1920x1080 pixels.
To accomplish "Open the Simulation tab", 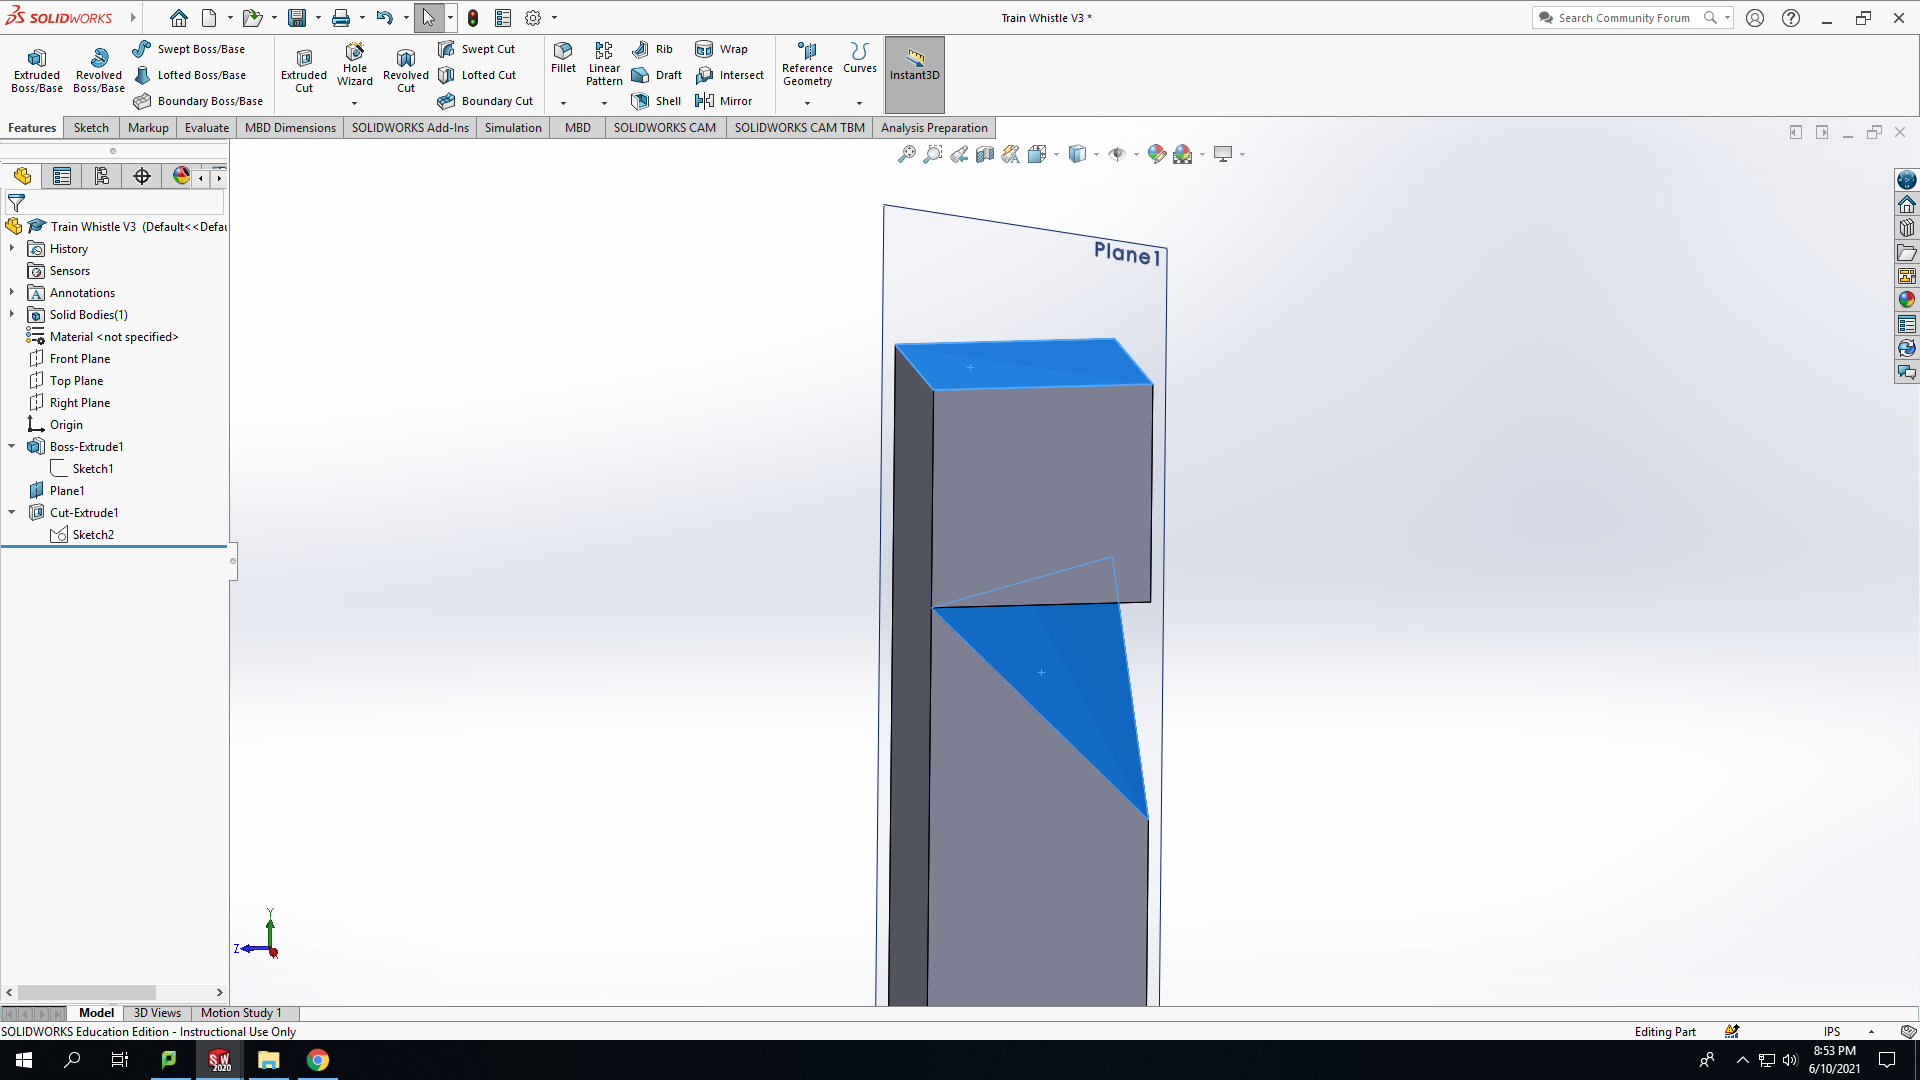I will click(x=513, y=128).
